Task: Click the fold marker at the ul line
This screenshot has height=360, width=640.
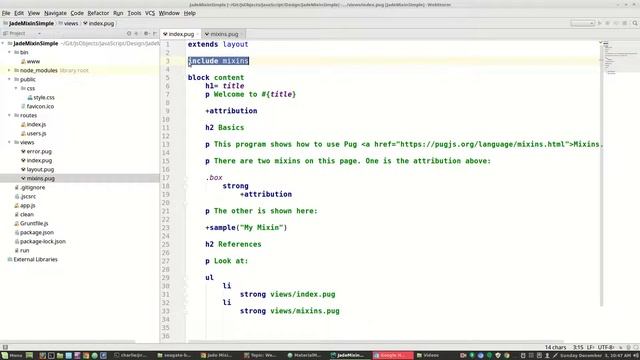Action: [186, 278]
